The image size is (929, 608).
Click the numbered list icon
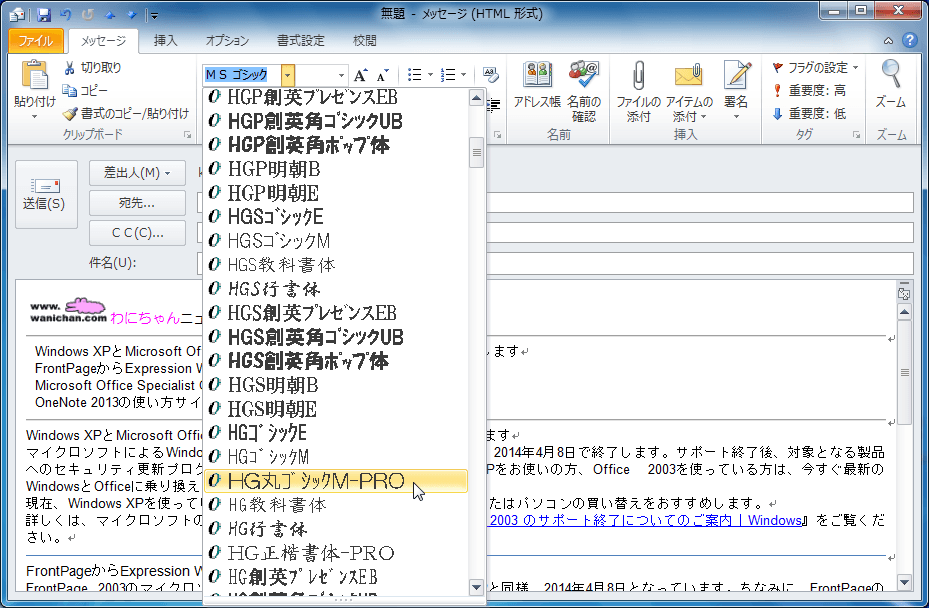(x=448, y=75)
